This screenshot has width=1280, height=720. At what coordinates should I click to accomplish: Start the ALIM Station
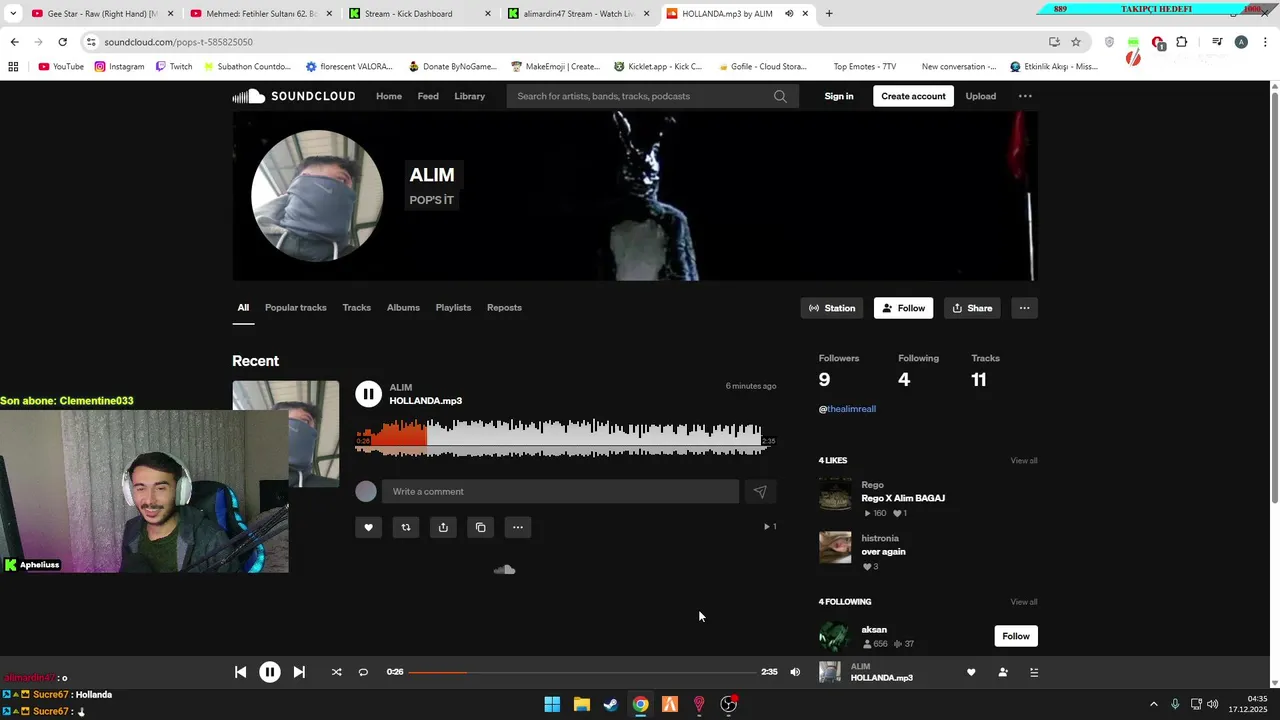coord(832,308)
